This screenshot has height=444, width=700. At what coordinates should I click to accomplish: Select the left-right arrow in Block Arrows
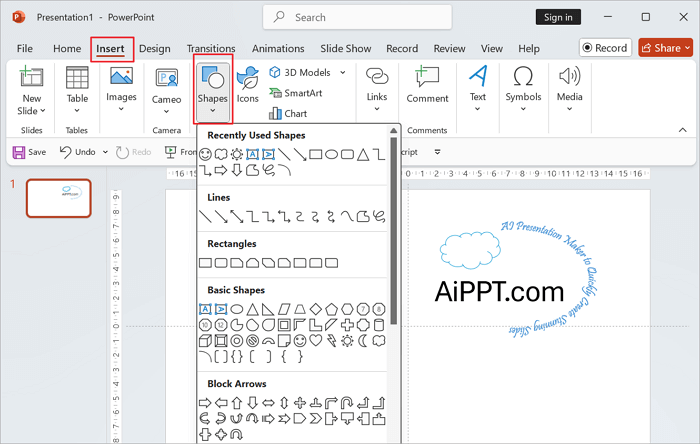coord(268,403)
